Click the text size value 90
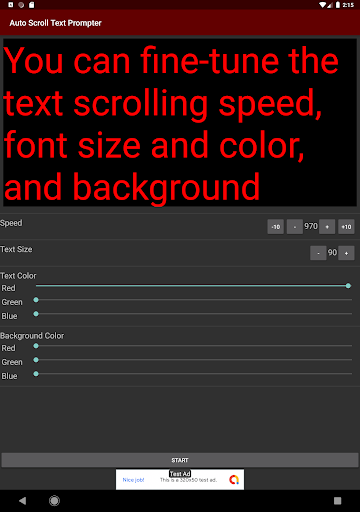360x512 pixels. click(332, 253)
